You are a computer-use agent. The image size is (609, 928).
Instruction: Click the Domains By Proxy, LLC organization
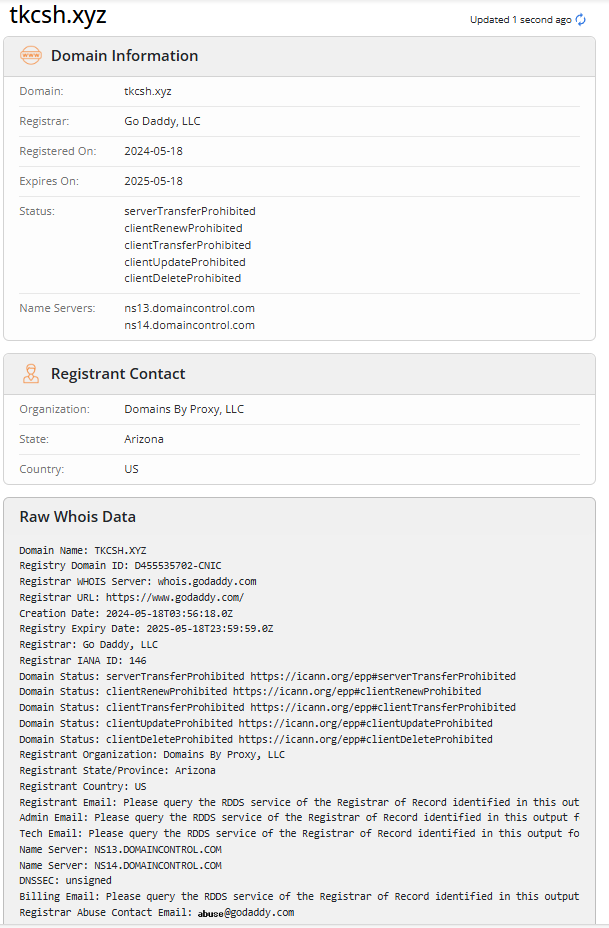coord(184,410)
